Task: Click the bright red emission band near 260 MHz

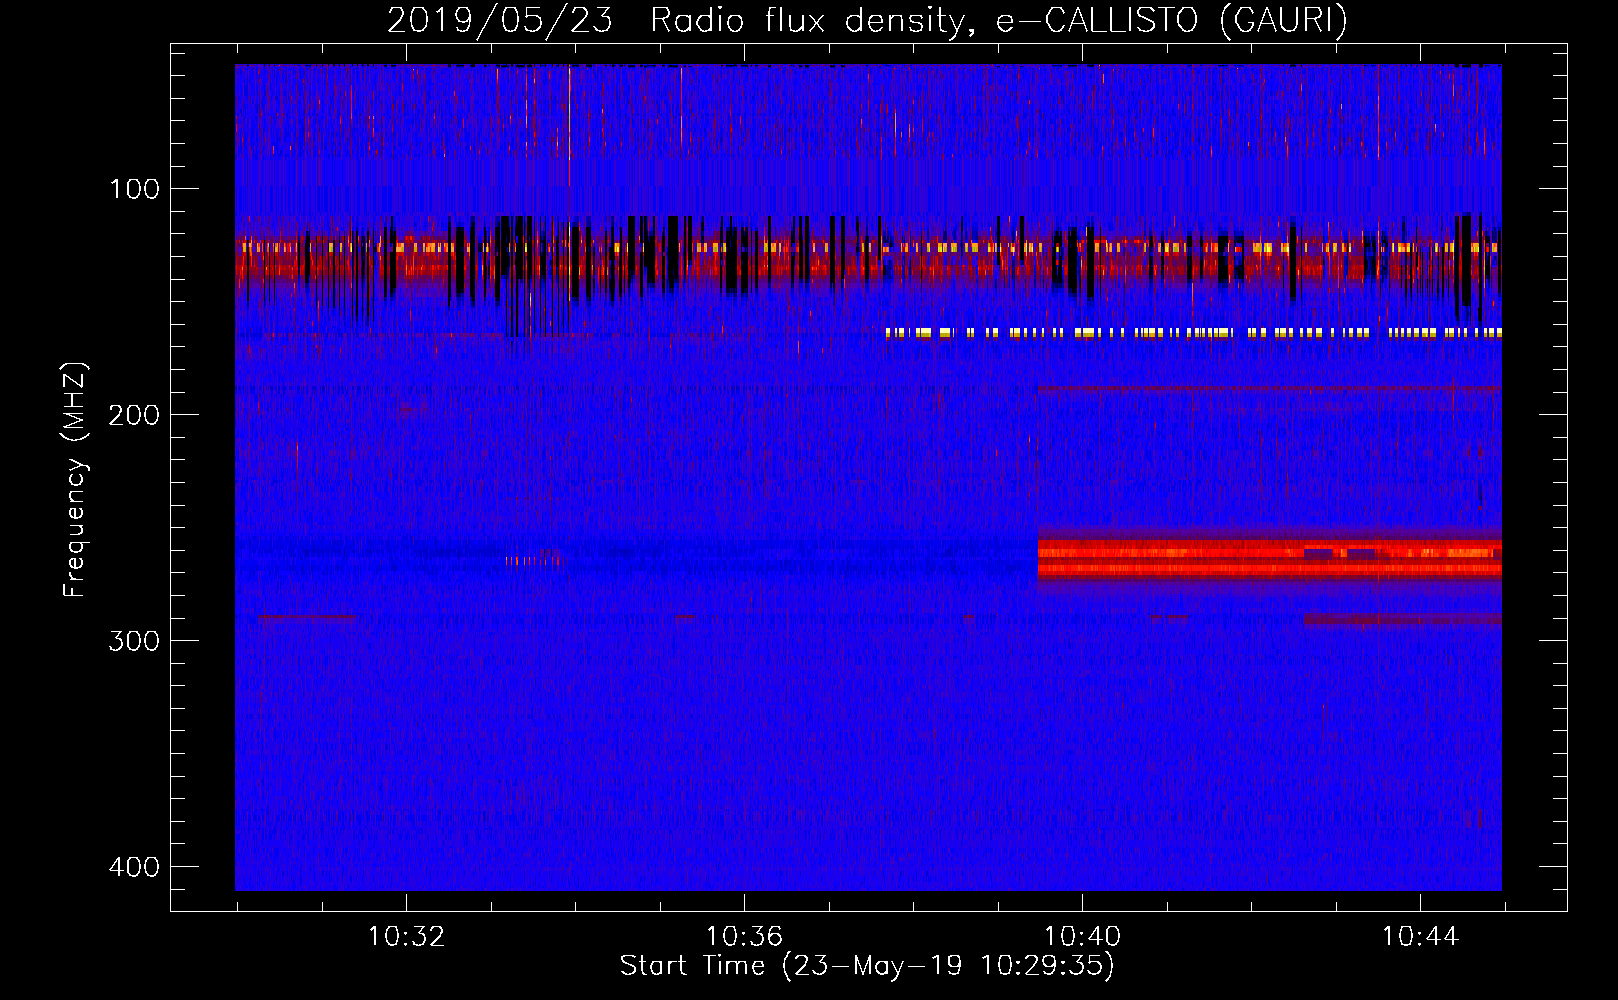Action: click(1269, 559)
